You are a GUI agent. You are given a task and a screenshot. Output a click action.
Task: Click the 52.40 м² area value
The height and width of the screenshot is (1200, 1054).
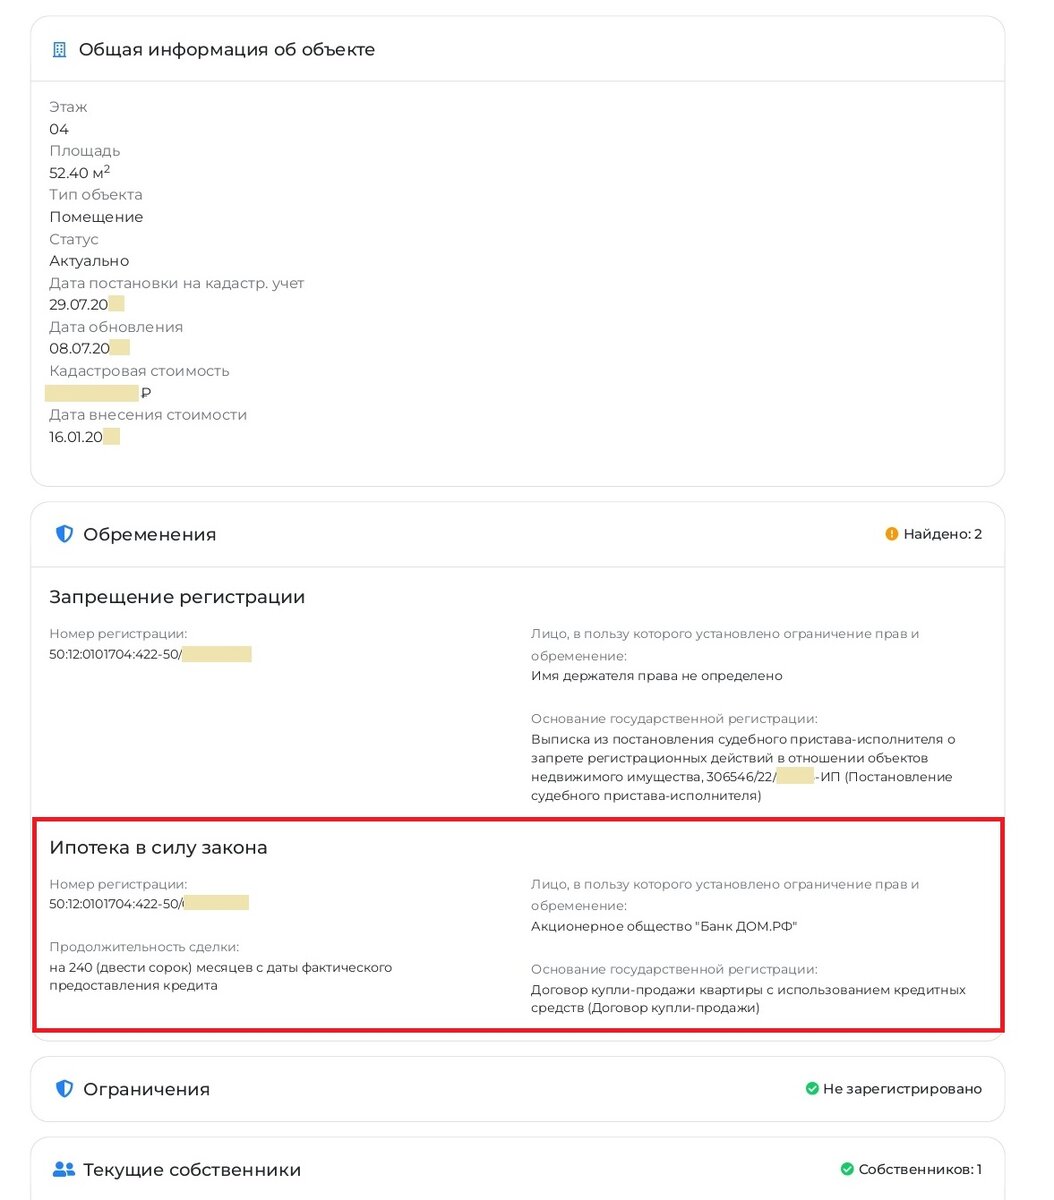[79, 173]
